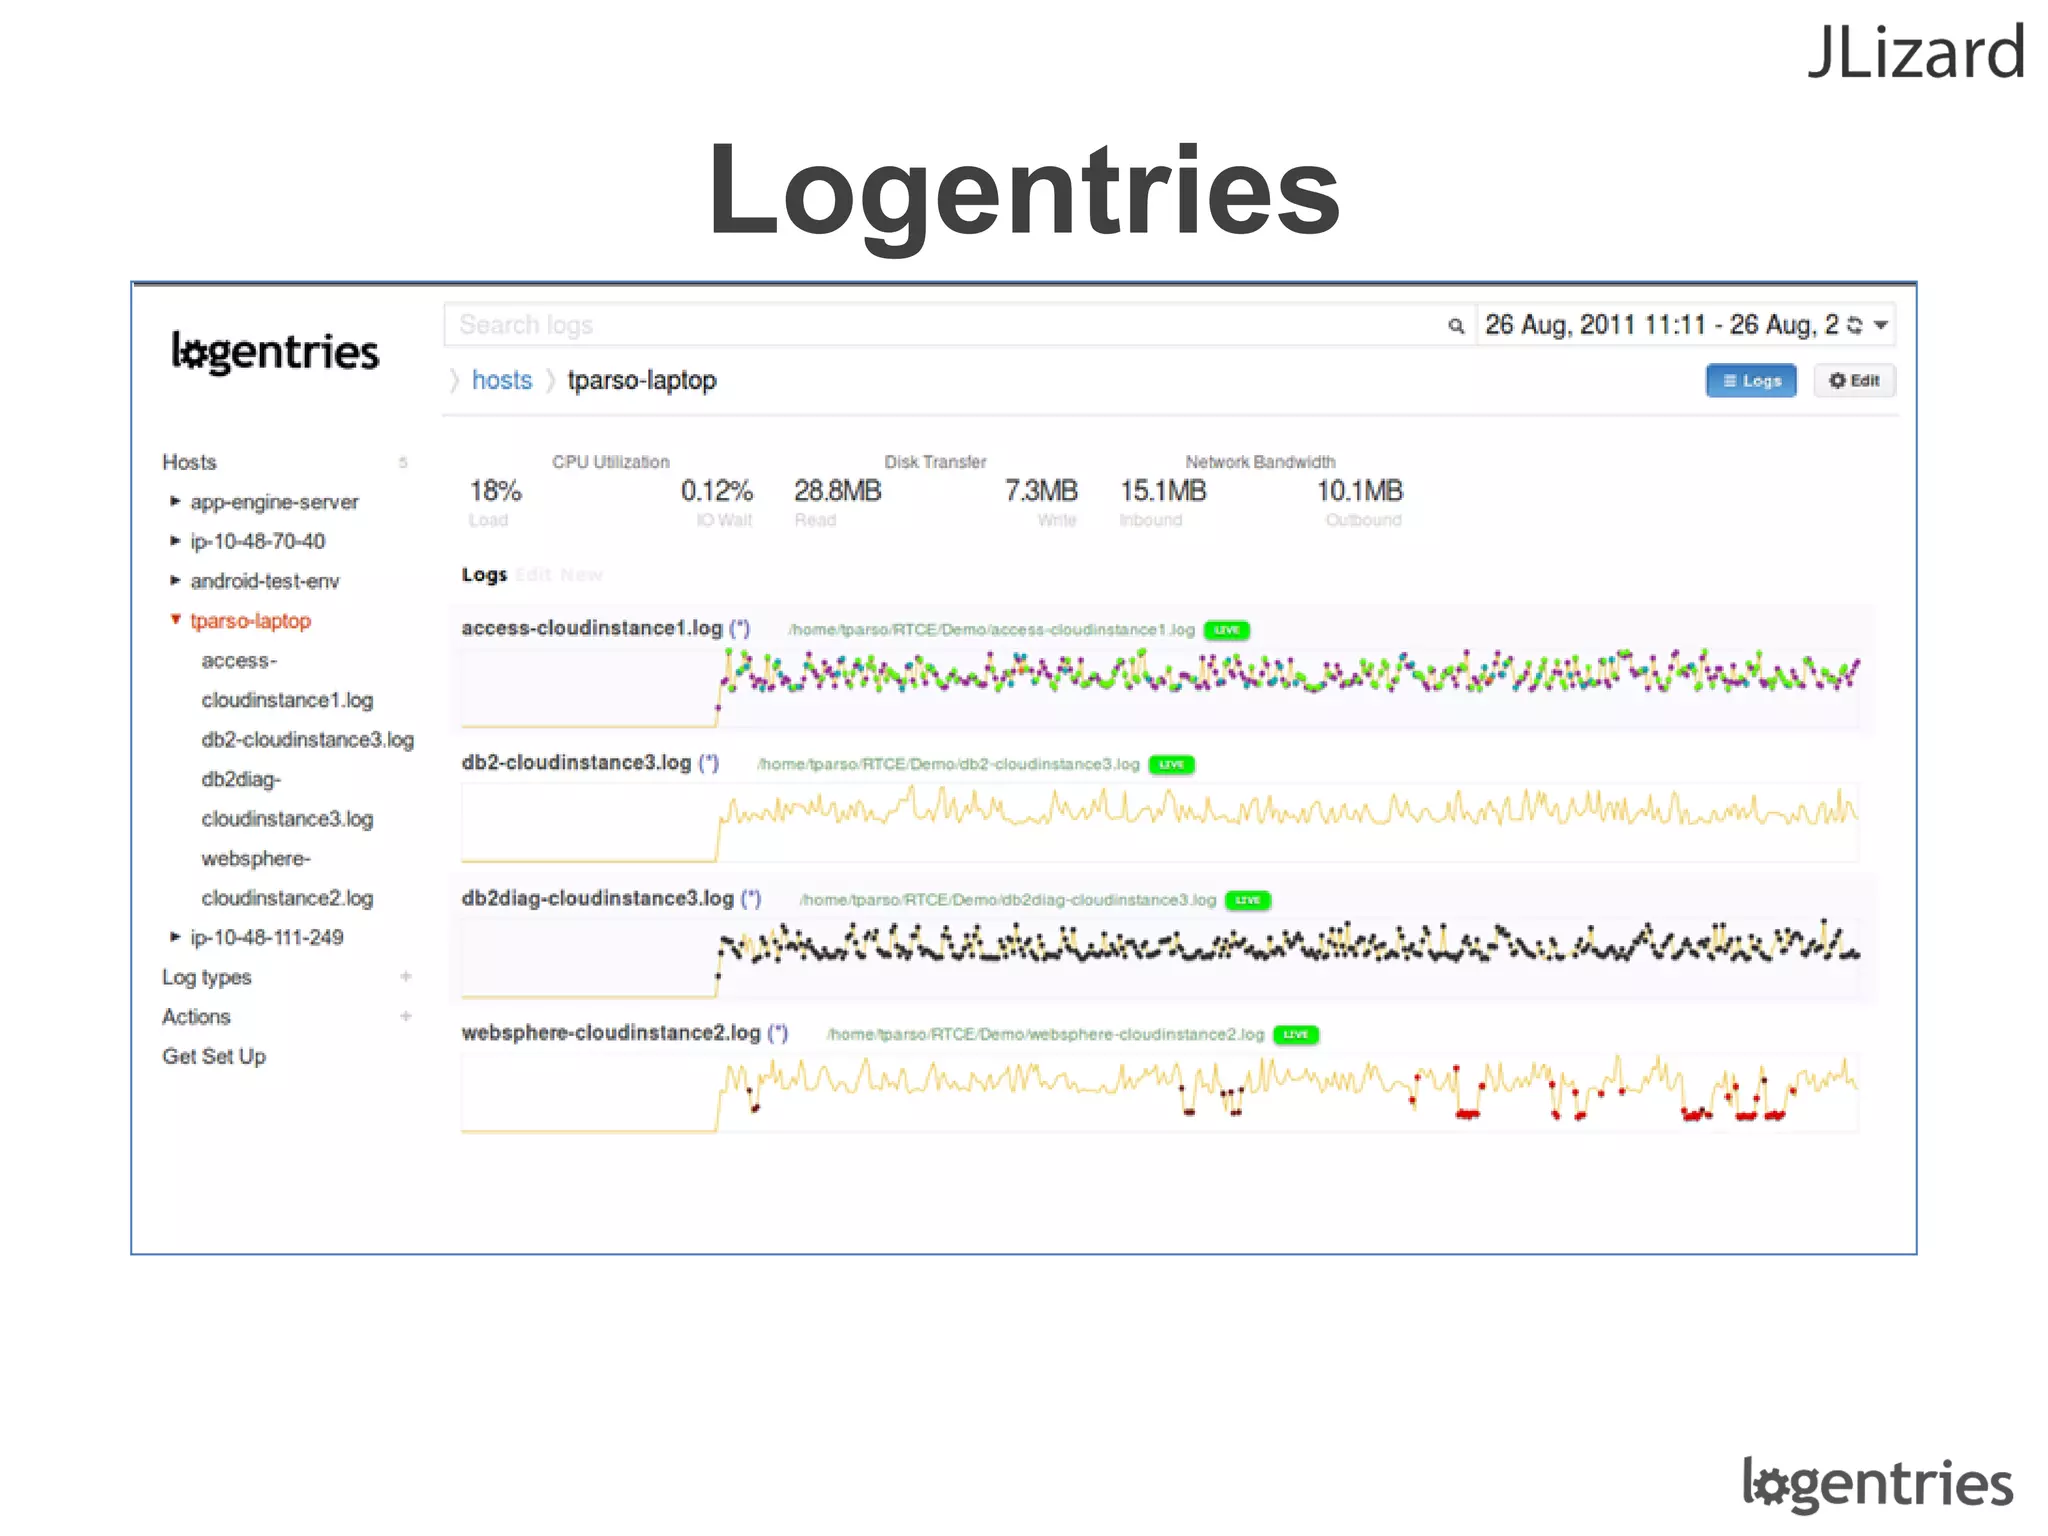
Task: Click the refresh icon beside date range
Action: (1855, 325)
